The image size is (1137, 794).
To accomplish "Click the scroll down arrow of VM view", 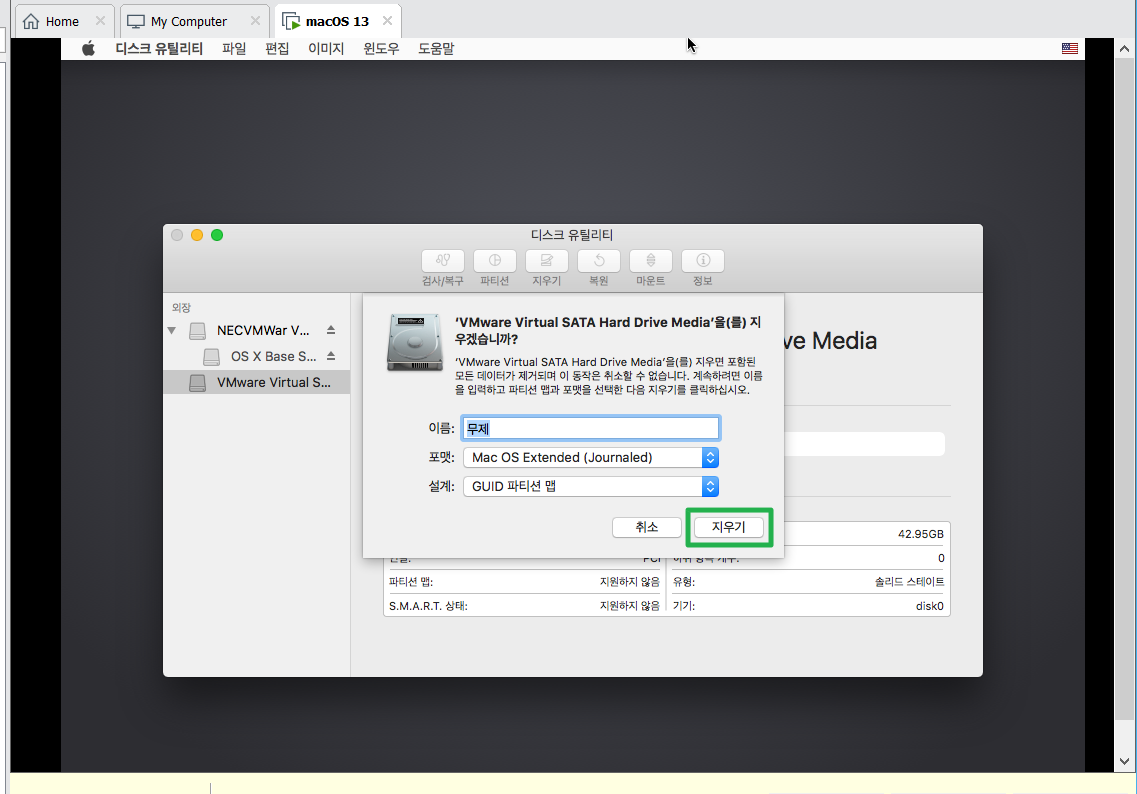I will (1124, 761).
